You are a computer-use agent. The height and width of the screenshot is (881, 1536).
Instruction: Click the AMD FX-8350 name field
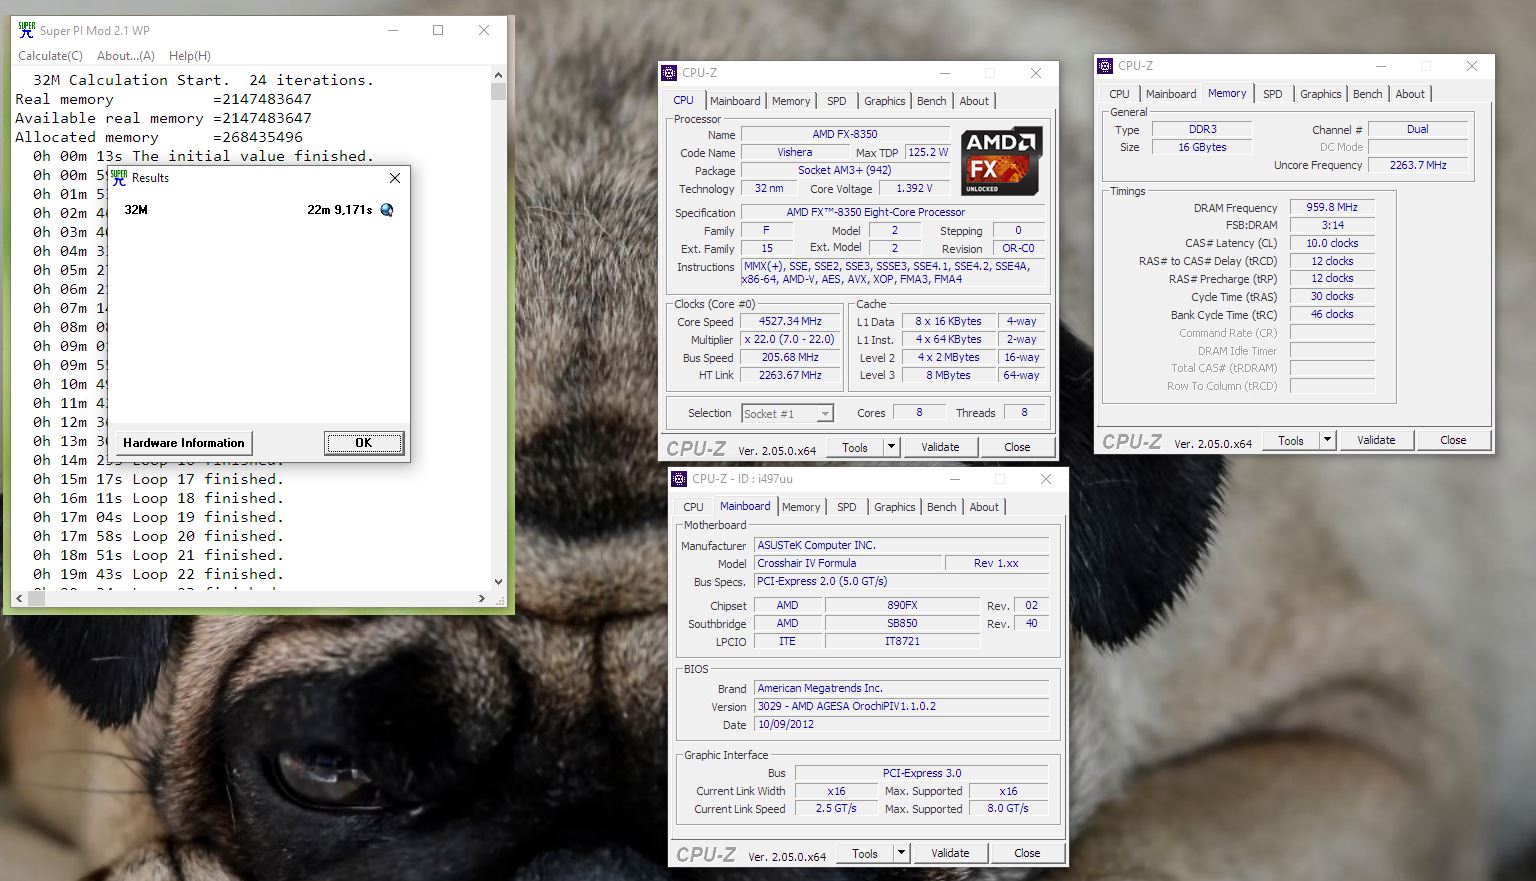click(845, 134)
